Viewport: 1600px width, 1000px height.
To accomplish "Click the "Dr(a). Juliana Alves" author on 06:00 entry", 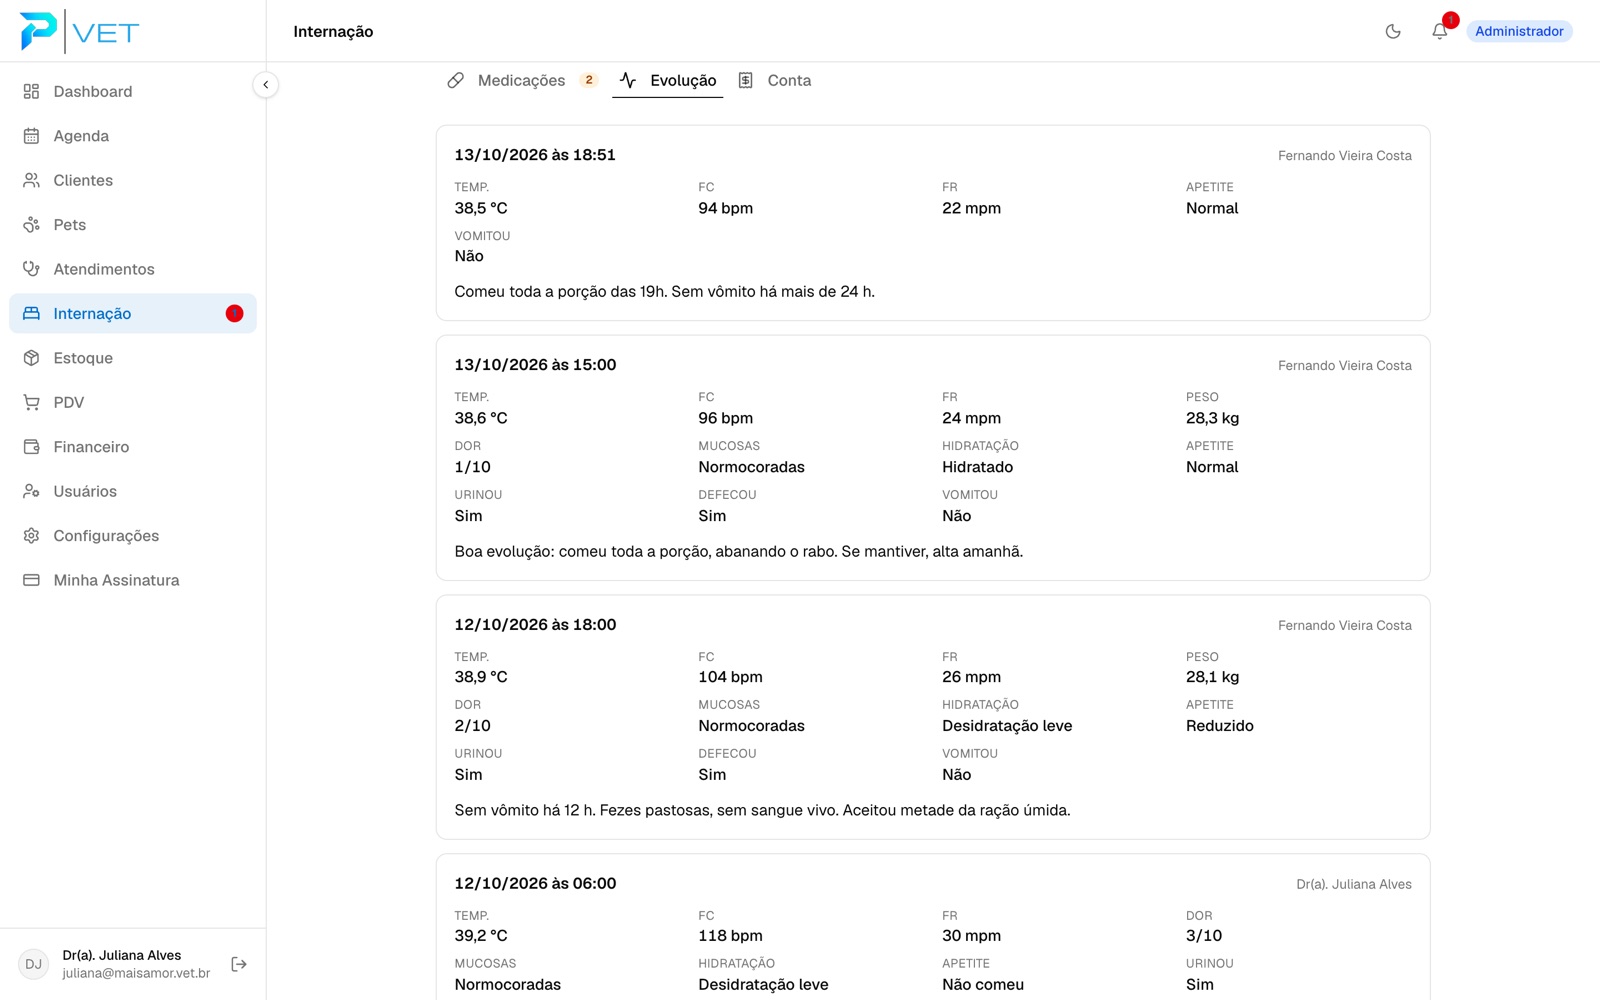I will click(1354, 885).
